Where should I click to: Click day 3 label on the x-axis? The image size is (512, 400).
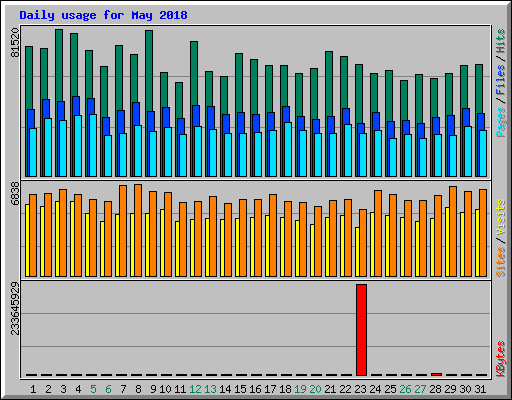pyautogui.click(x=63, y=389)
